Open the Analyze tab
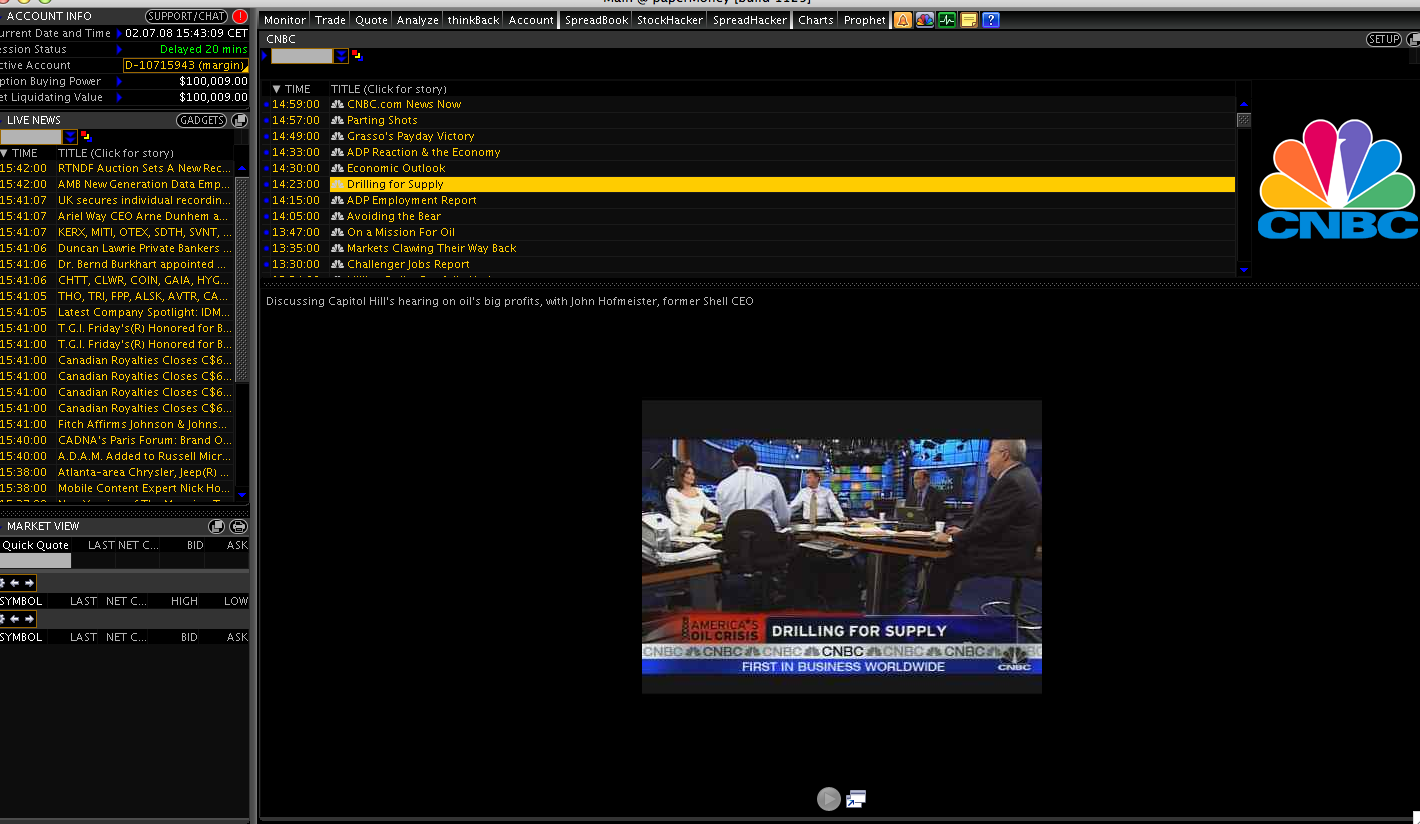 point(418,20)
